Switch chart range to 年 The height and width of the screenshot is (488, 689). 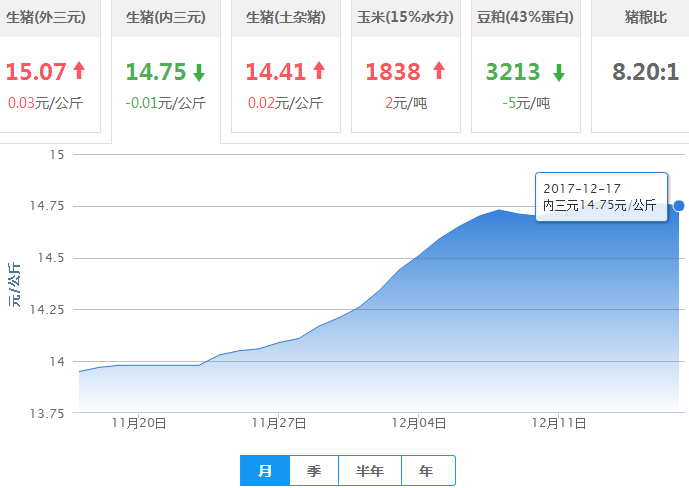427,471
